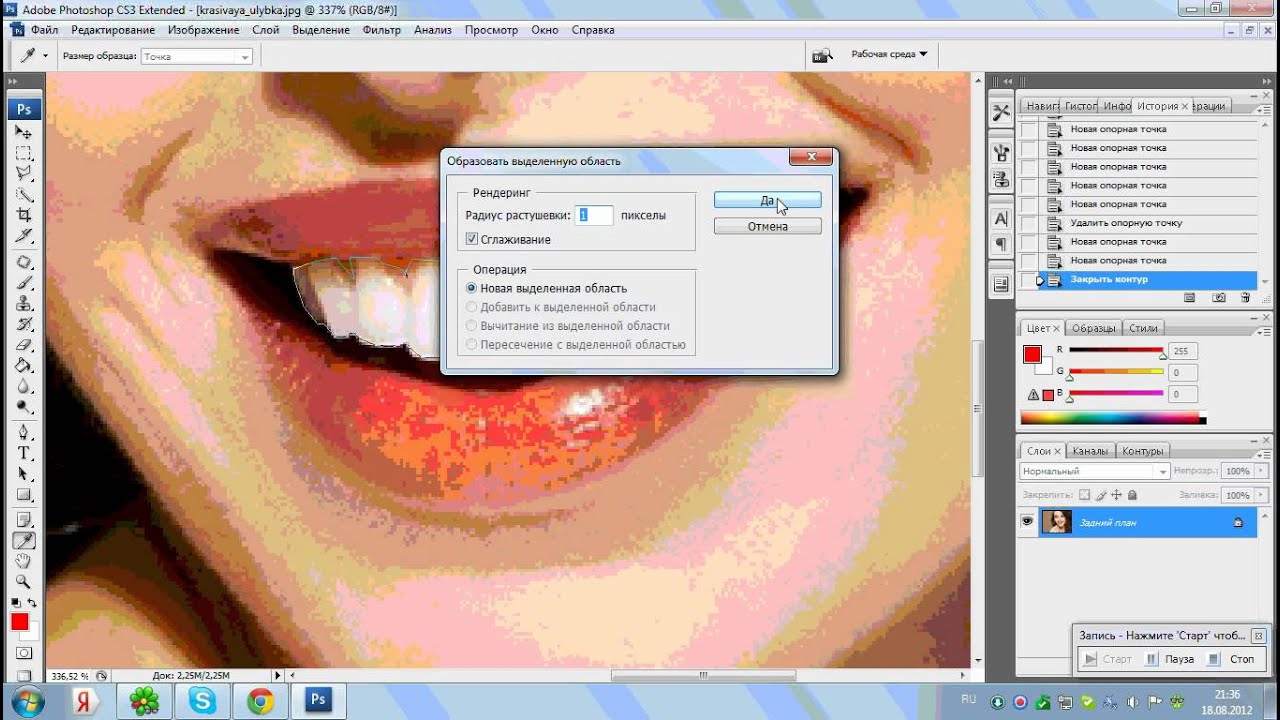This screenshot has width=1280, height=720.
Task: Click the color spectrum ramp
Action: click(1113, 419)
